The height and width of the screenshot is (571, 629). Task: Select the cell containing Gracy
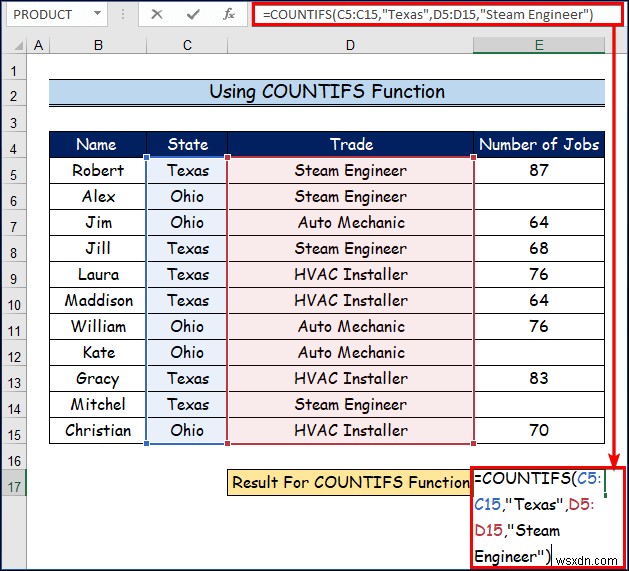point(97,378)
